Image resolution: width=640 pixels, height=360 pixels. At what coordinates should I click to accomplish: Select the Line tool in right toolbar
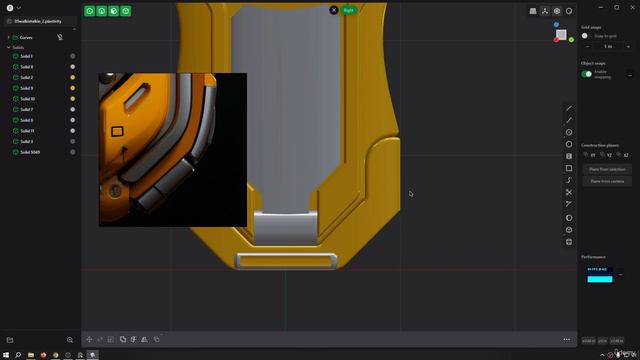tap(569, 108)
